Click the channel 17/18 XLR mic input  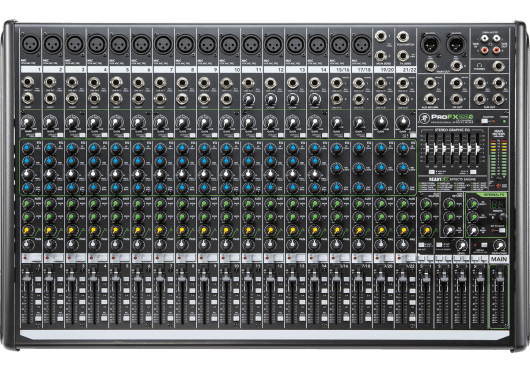coord(361,44)
